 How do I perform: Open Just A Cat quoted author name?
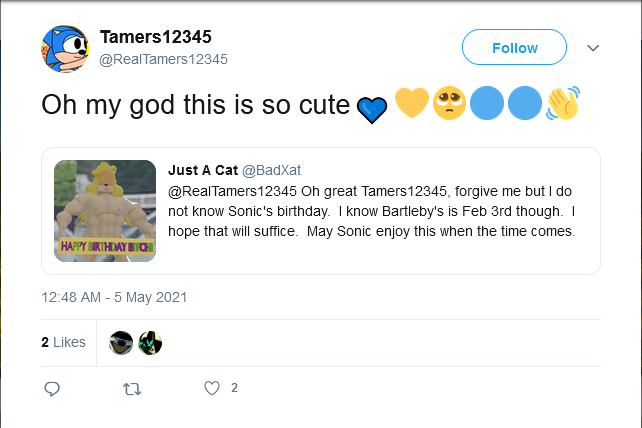tap(202, 169)
